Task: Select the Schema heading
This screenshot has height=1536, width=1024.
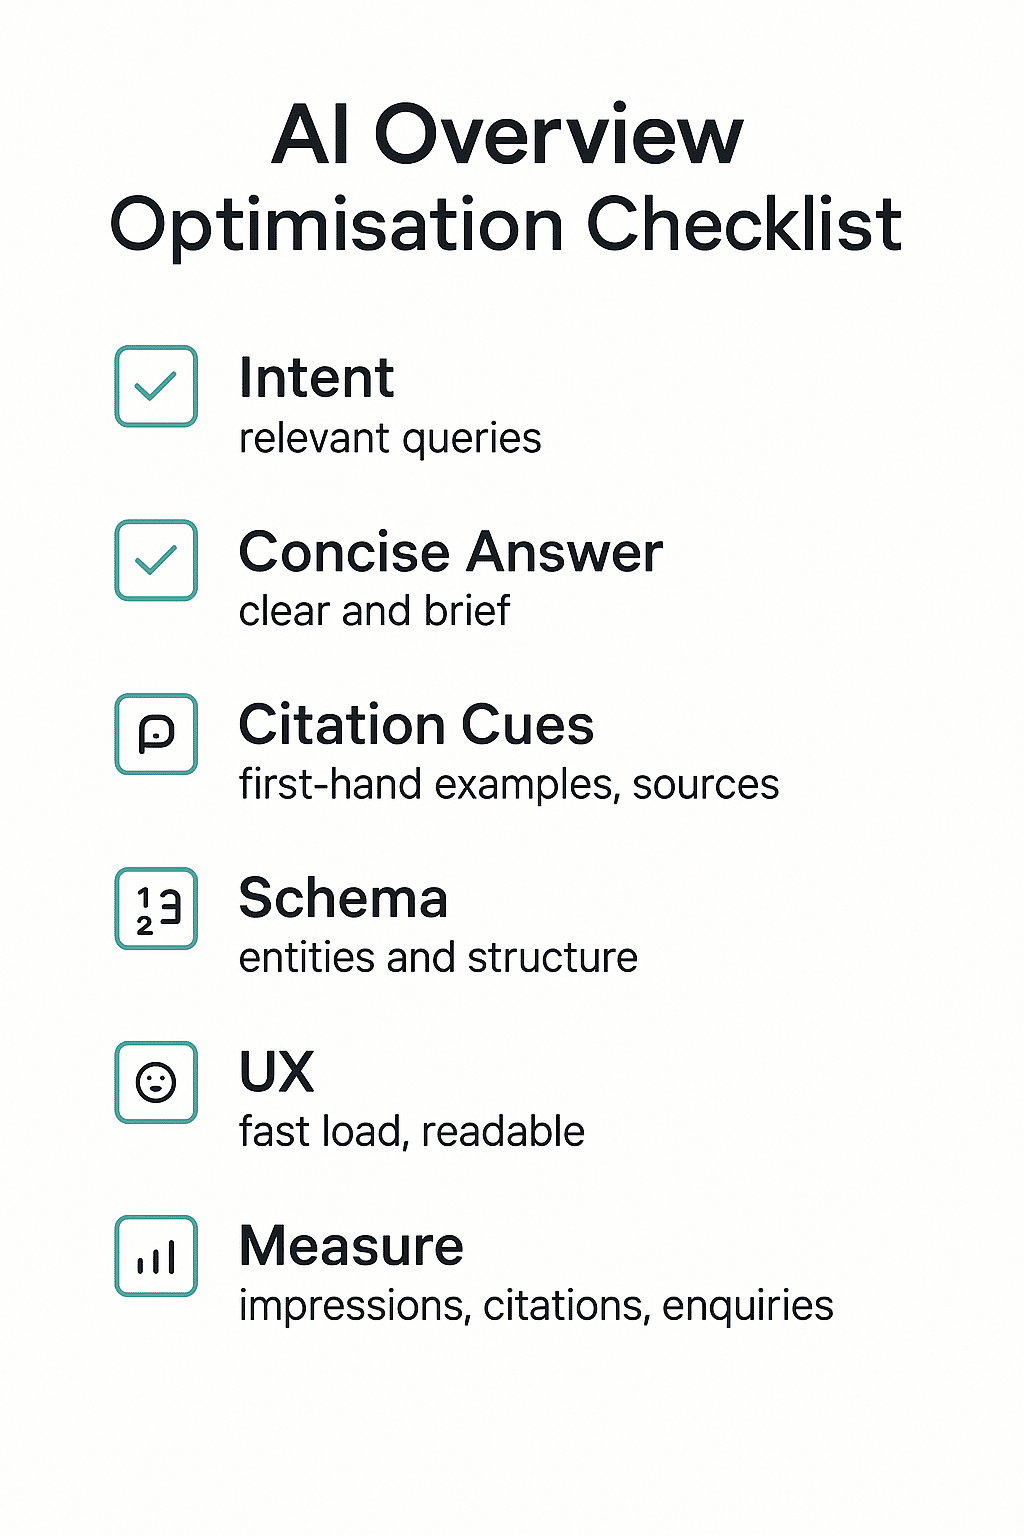Action: [343, 898]
